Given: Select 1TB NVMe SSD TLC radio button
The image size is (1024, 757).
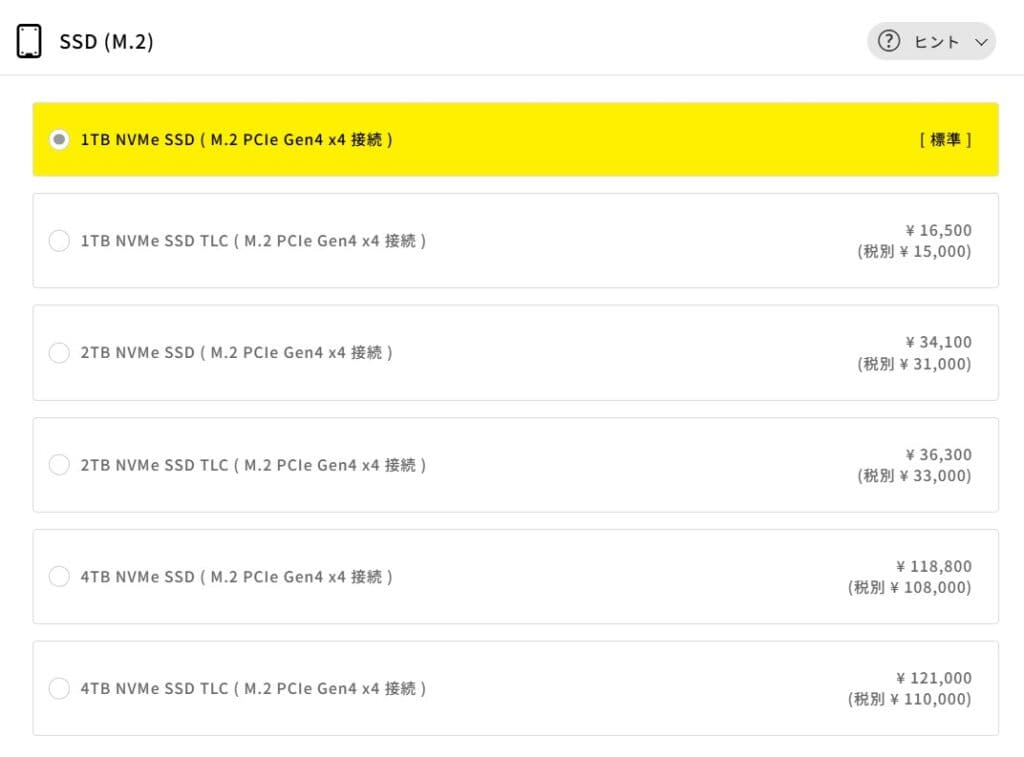Looking at the screenshot, I should (x=59, y=241).
